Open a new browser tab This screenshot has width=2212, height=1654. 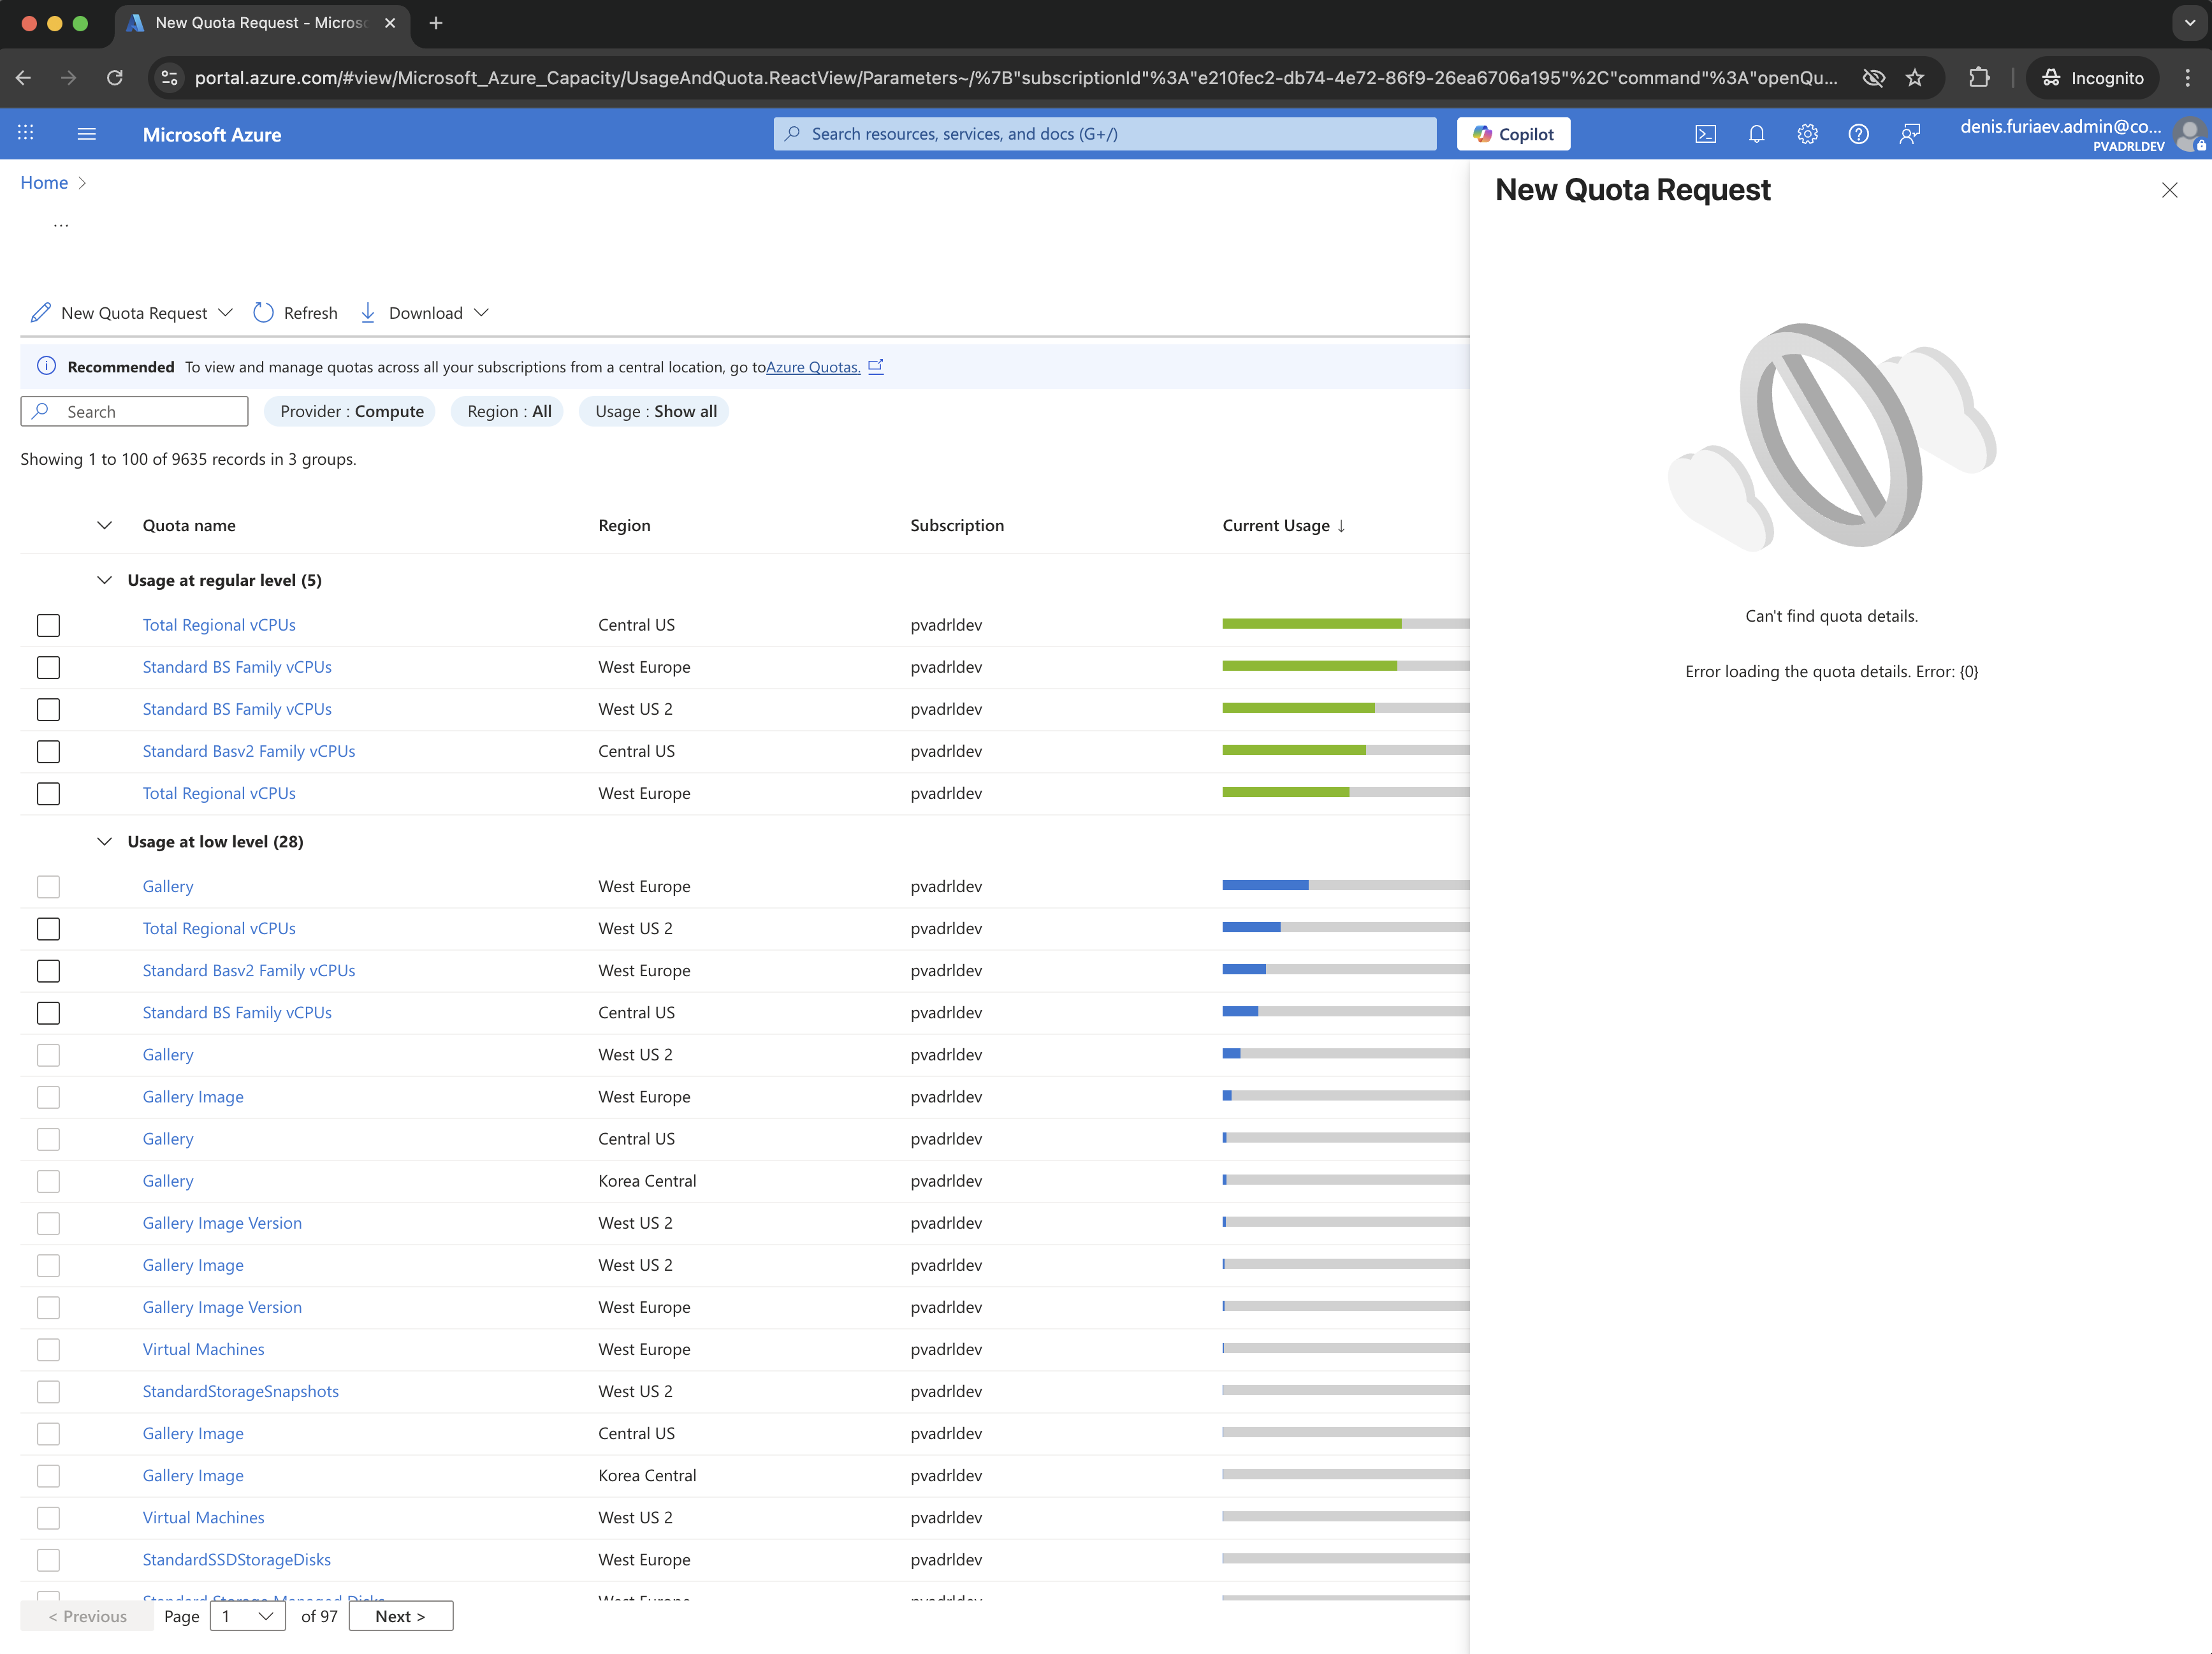click(x=436, y=23)
